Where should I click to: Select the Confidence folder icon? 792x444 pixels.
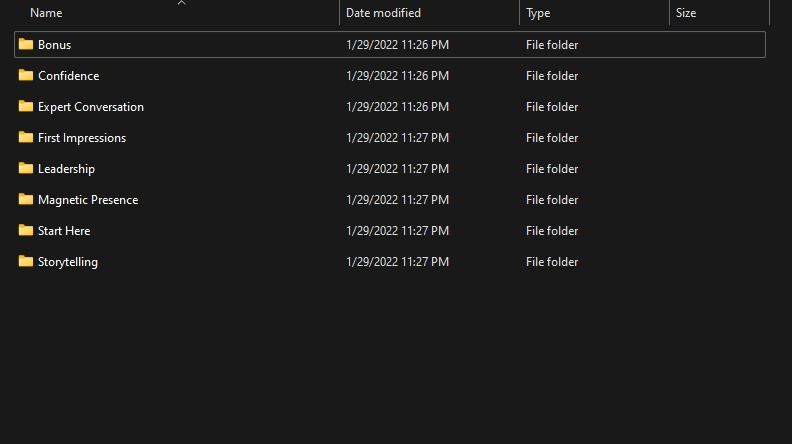click(26, 75)
